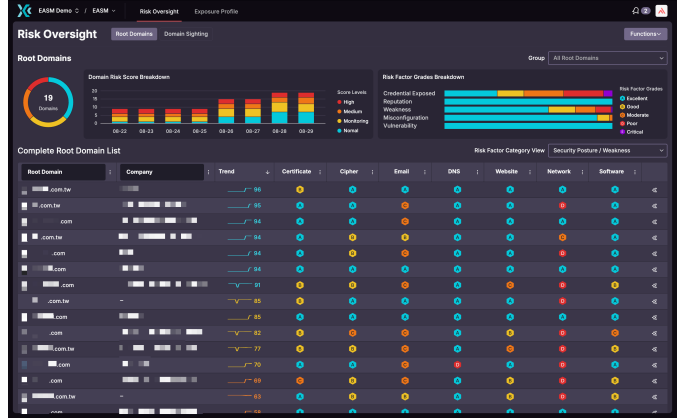The width and height of the screenshot is (685, 418).
Task: Click the double-chevron icon in first domain row
Action: point(655,189)
